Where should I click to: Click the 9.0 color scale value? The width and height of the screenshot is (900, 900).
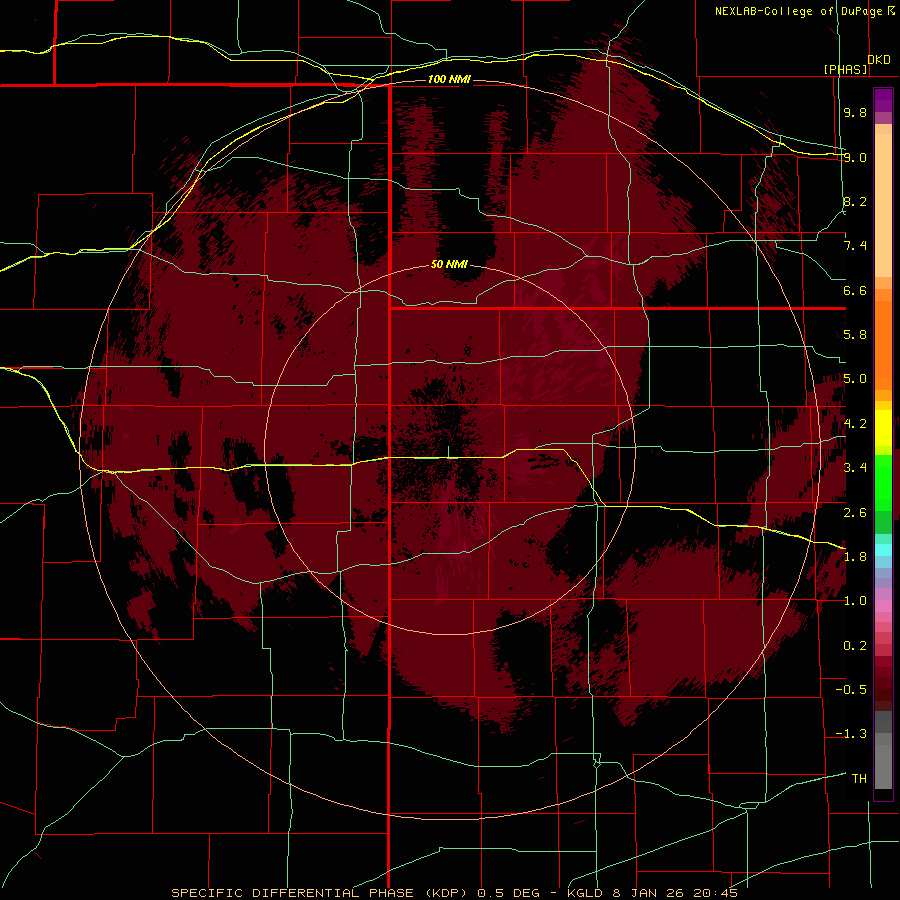[855, 157]
